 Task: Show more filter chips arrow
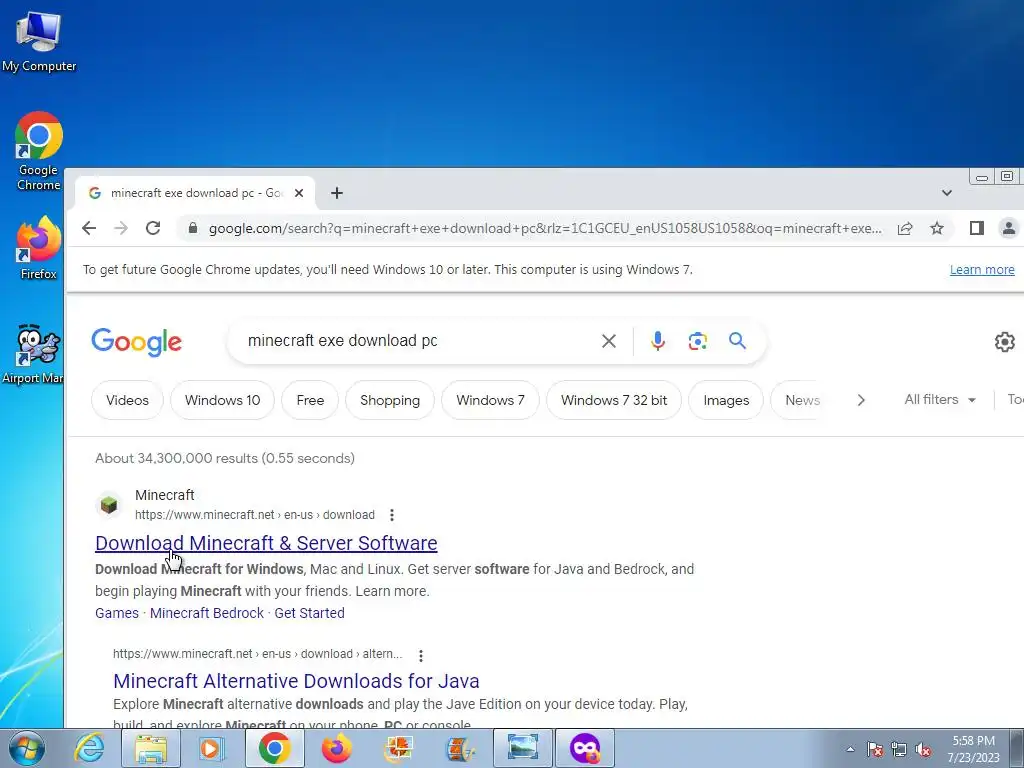coord(861,400)
